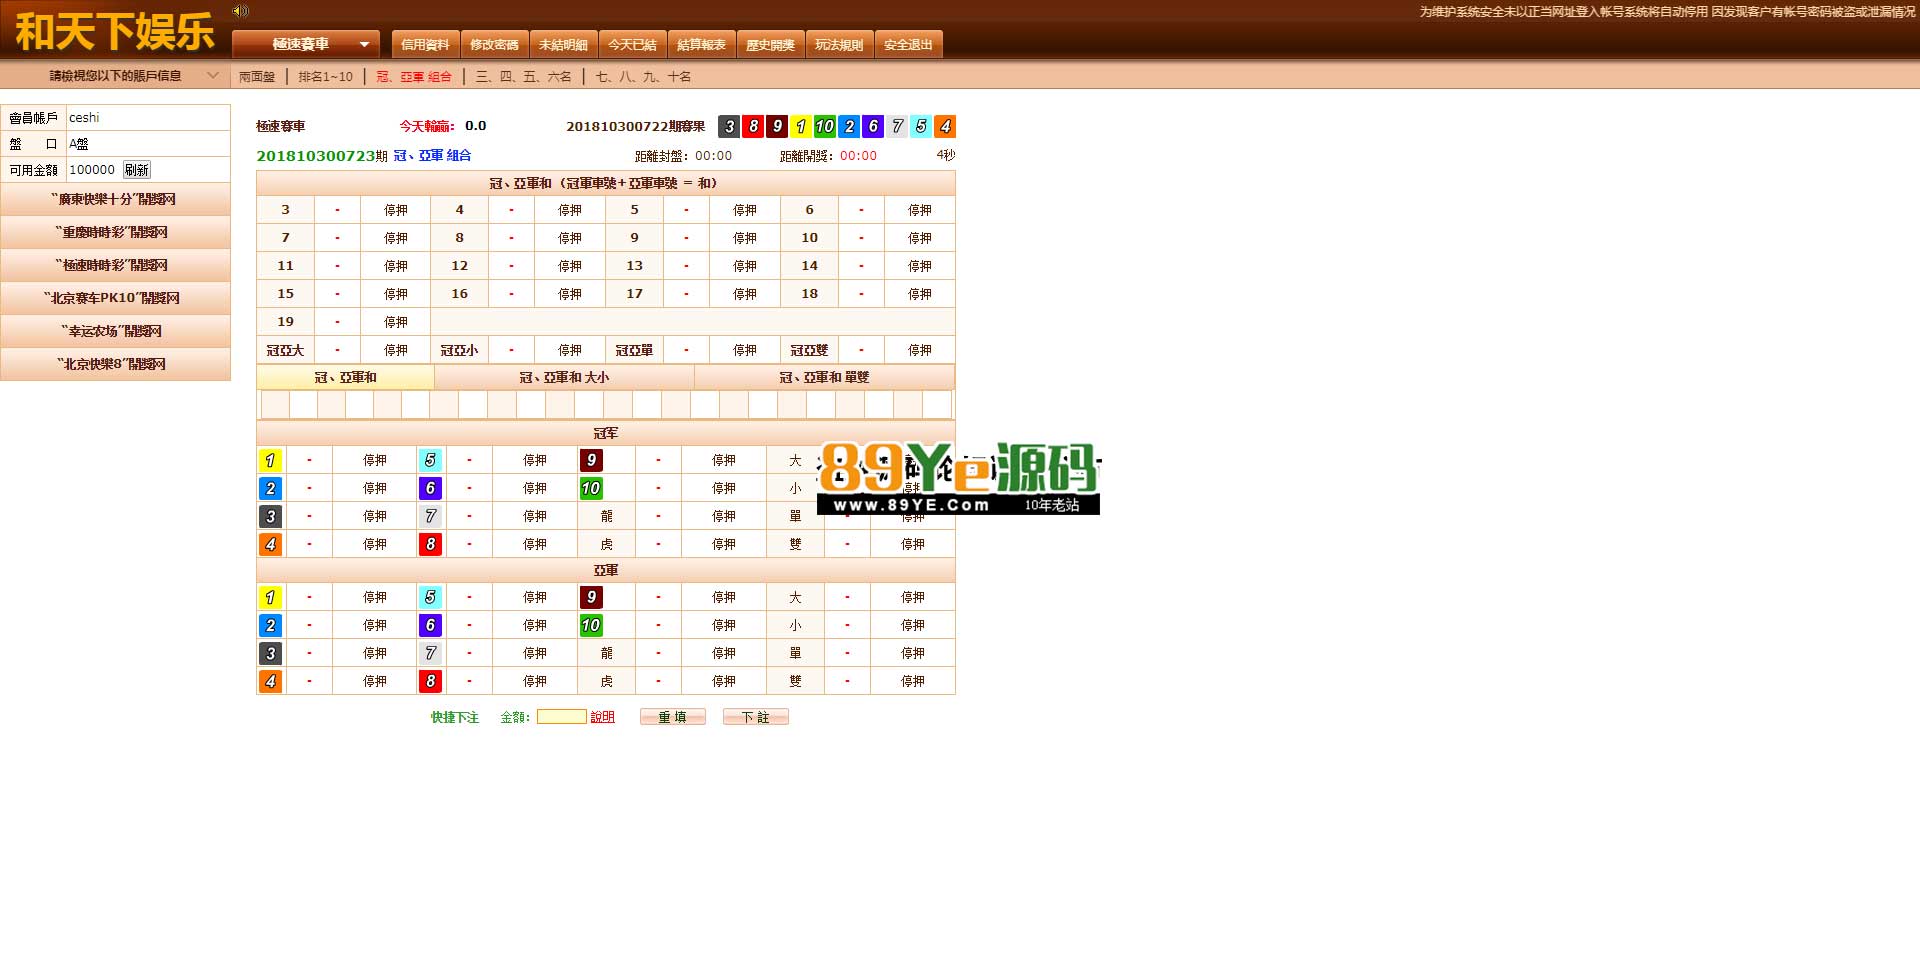Click blue car 2 icon in 冠军 section
This screenshot has width=1920, height=969.
pyautogui.click(x=270, y=488)
